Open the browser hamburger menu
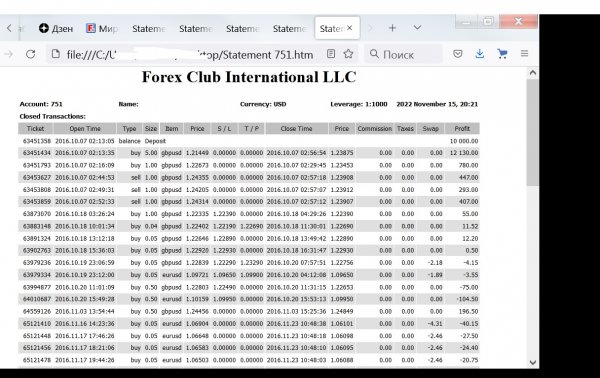This screenshot has width=600, height=378. (x=524, y=54)
